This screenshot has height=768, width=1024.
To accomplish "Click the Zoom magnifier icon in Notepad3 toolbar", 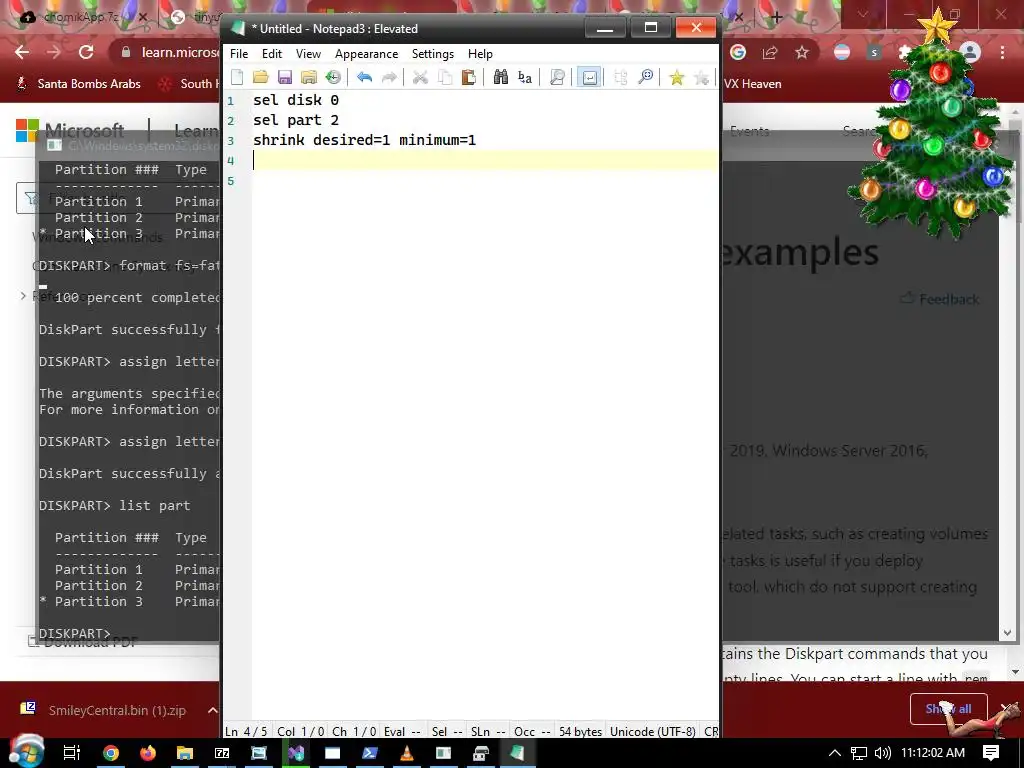I will click(x=645, y=78).
